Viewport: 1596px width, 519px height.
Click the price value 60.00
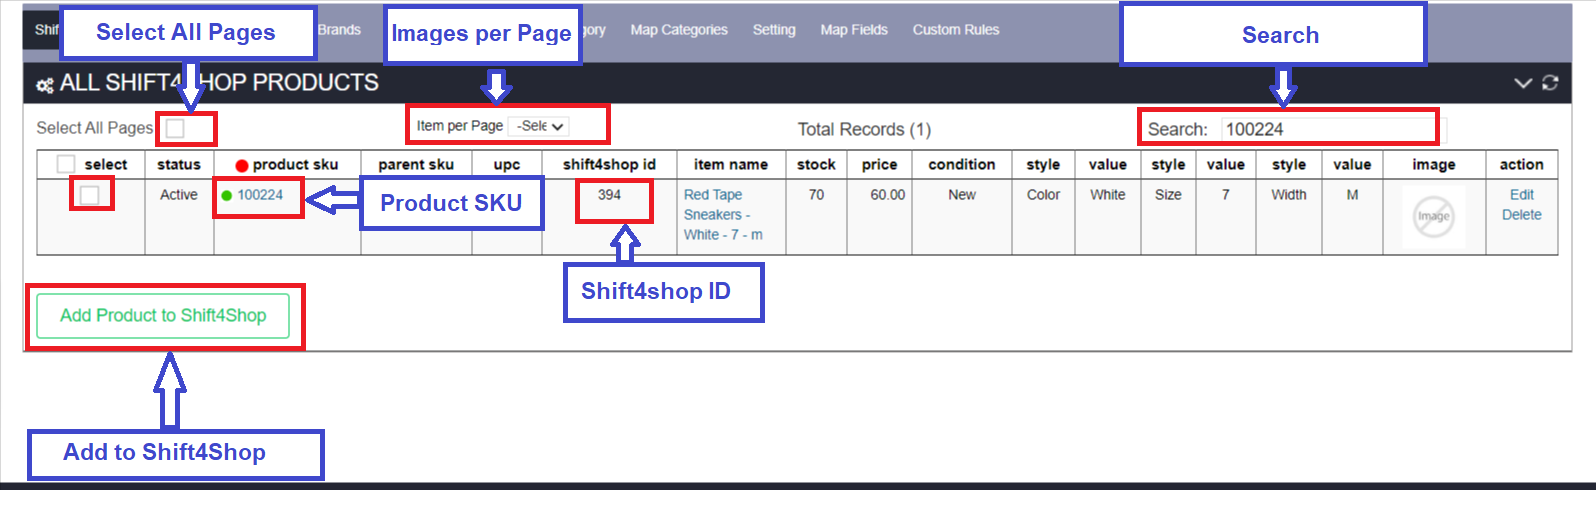(x=887, y=195)
